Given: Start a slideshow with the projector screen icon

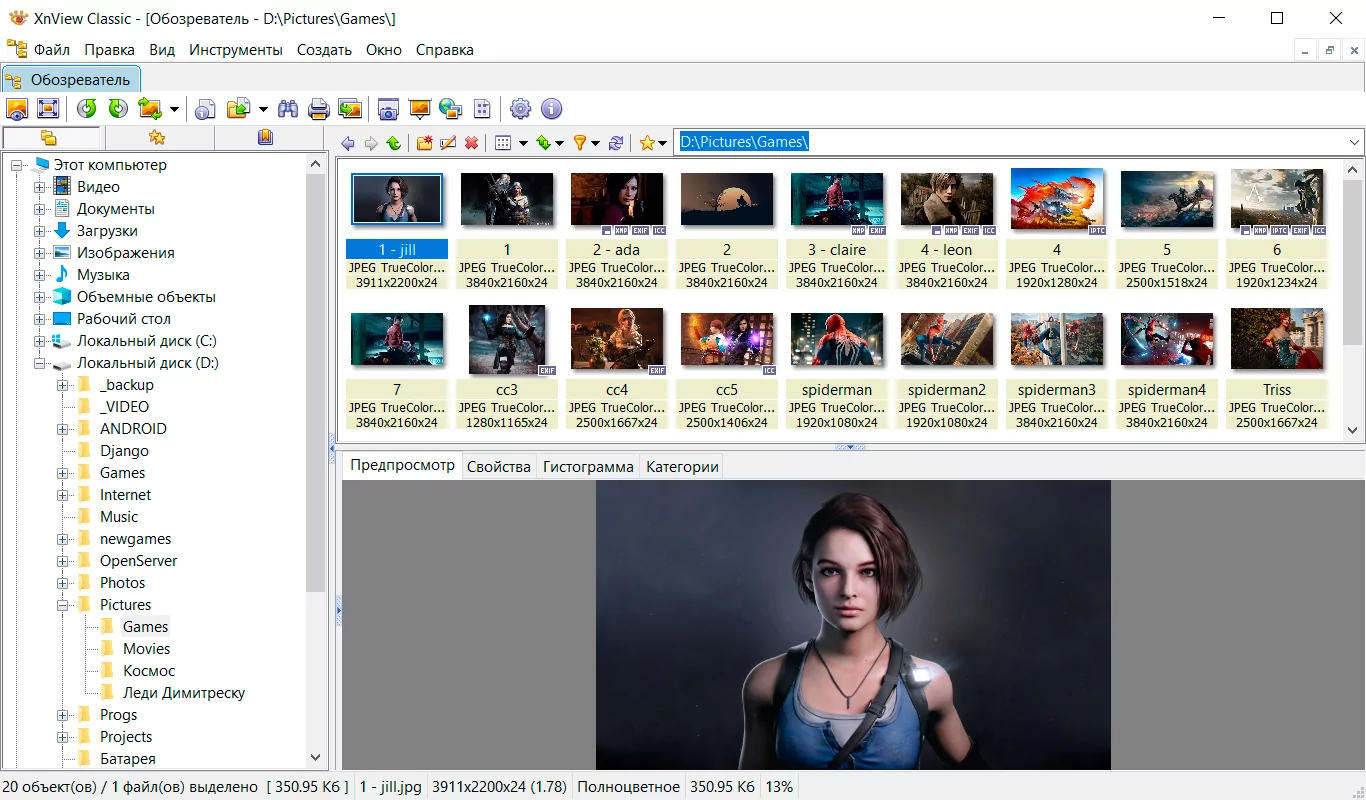Looking at the screenshot, I should (420, 109).
